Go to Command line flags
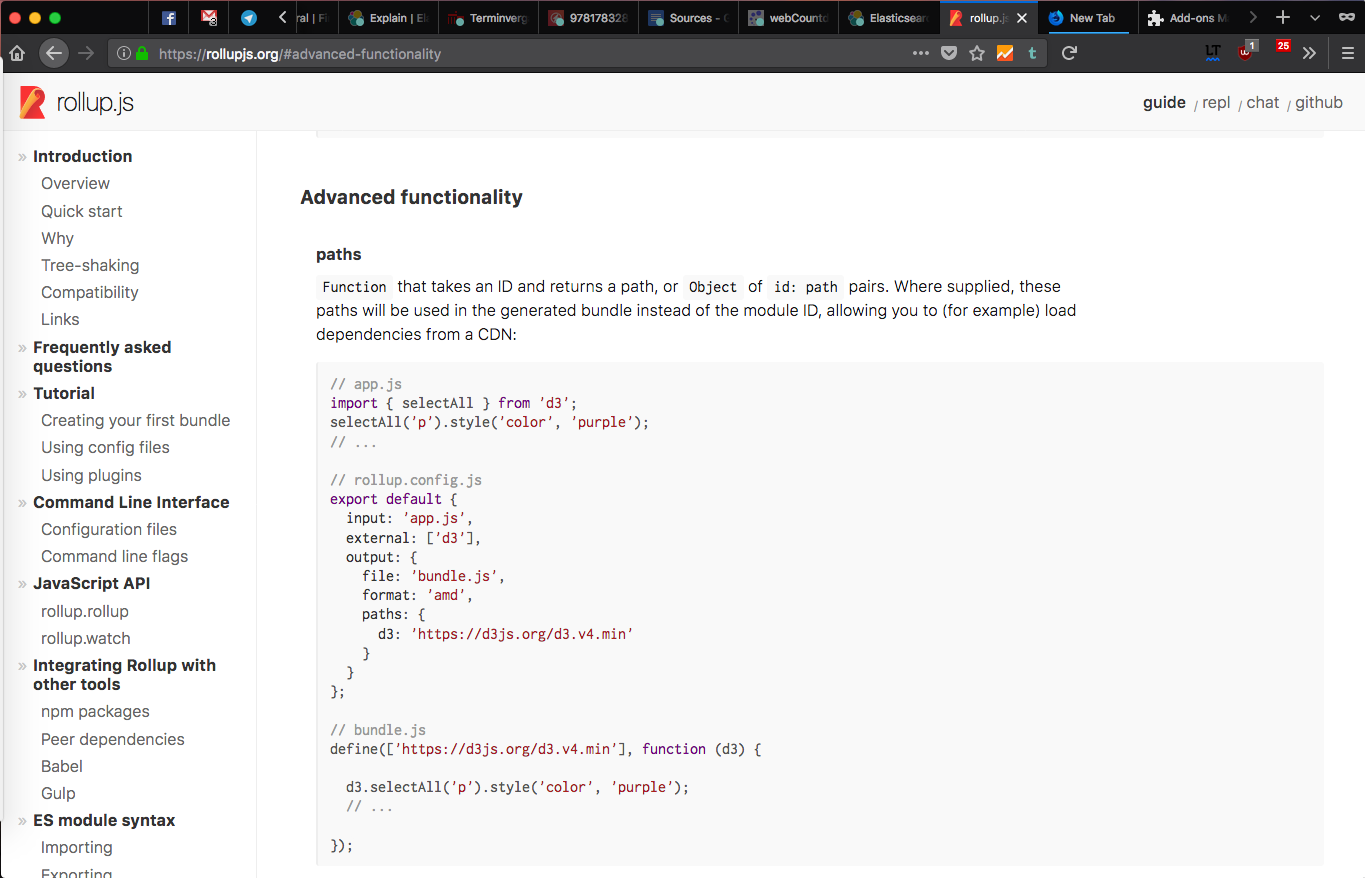The width and height of the screenshot is (1365, 878). 114,556
